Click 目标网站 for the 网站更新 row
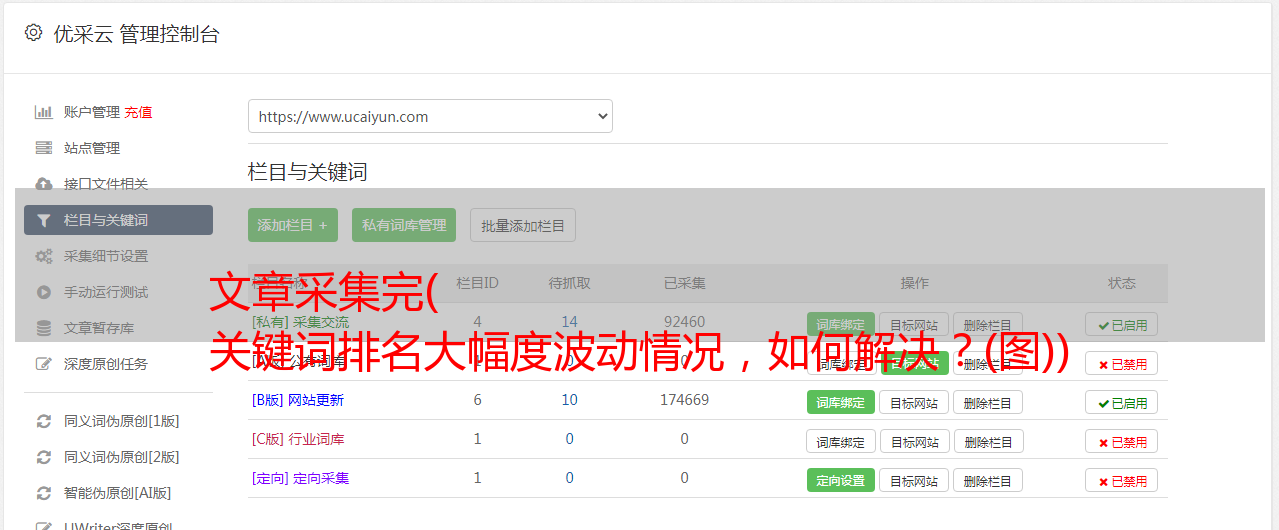Image resolution: width=1279 pixels, height=530 pixels. 914,402
